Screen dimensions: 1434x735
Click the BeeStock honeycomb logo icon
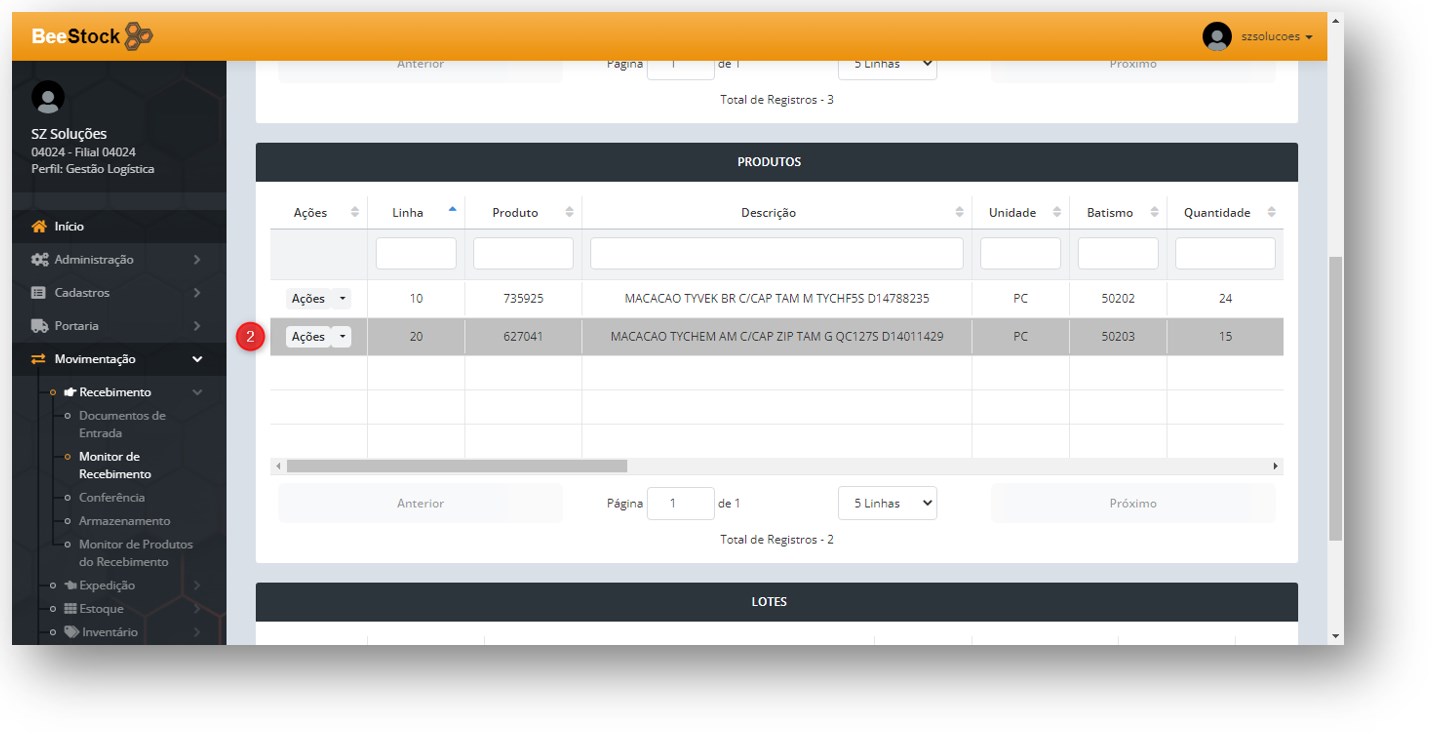click(139, 37)
